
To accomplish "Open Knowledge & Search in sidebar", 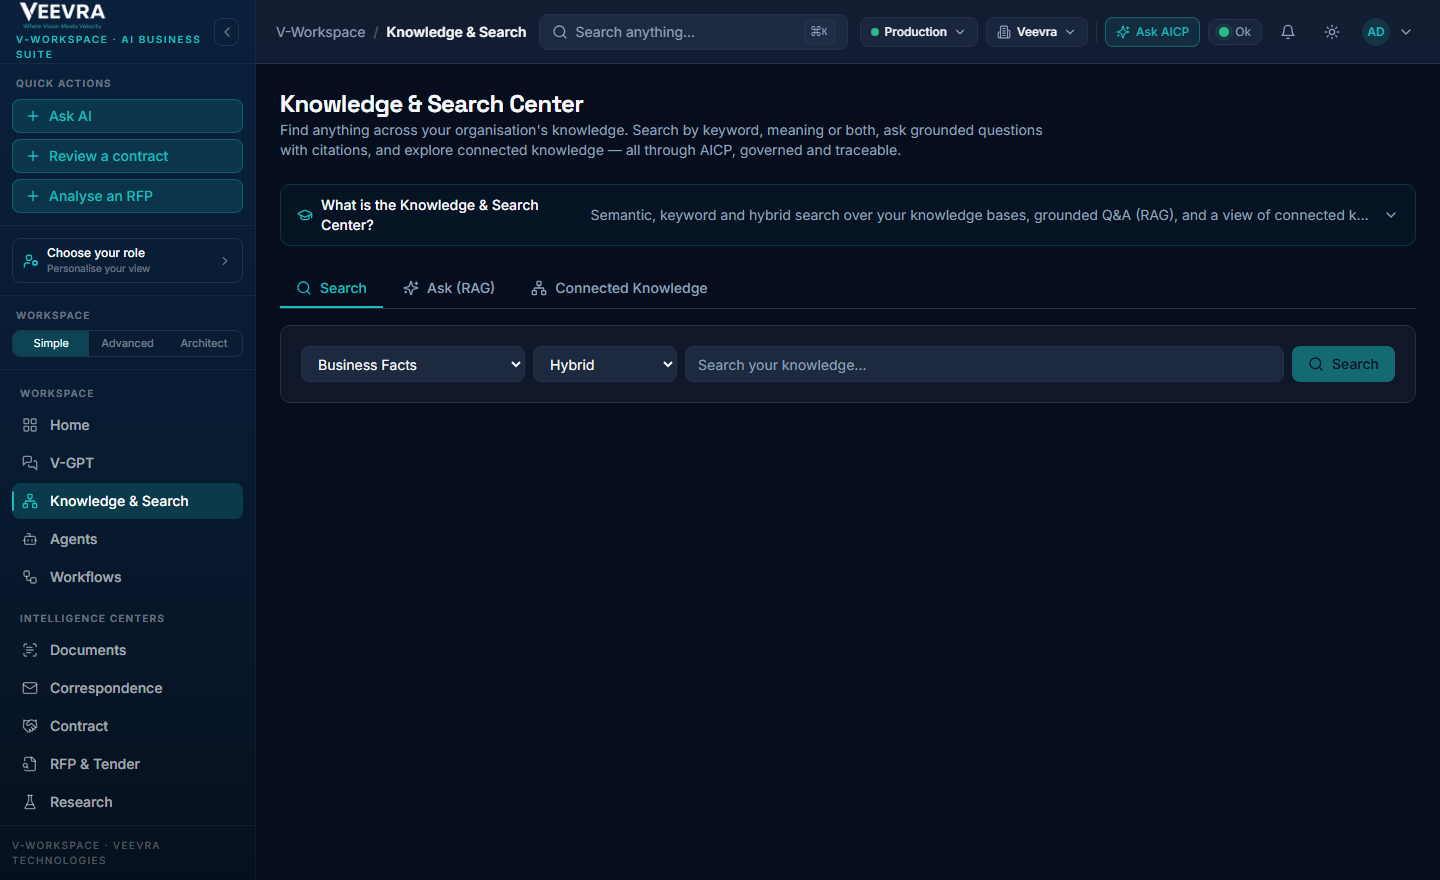I will 127,501.
